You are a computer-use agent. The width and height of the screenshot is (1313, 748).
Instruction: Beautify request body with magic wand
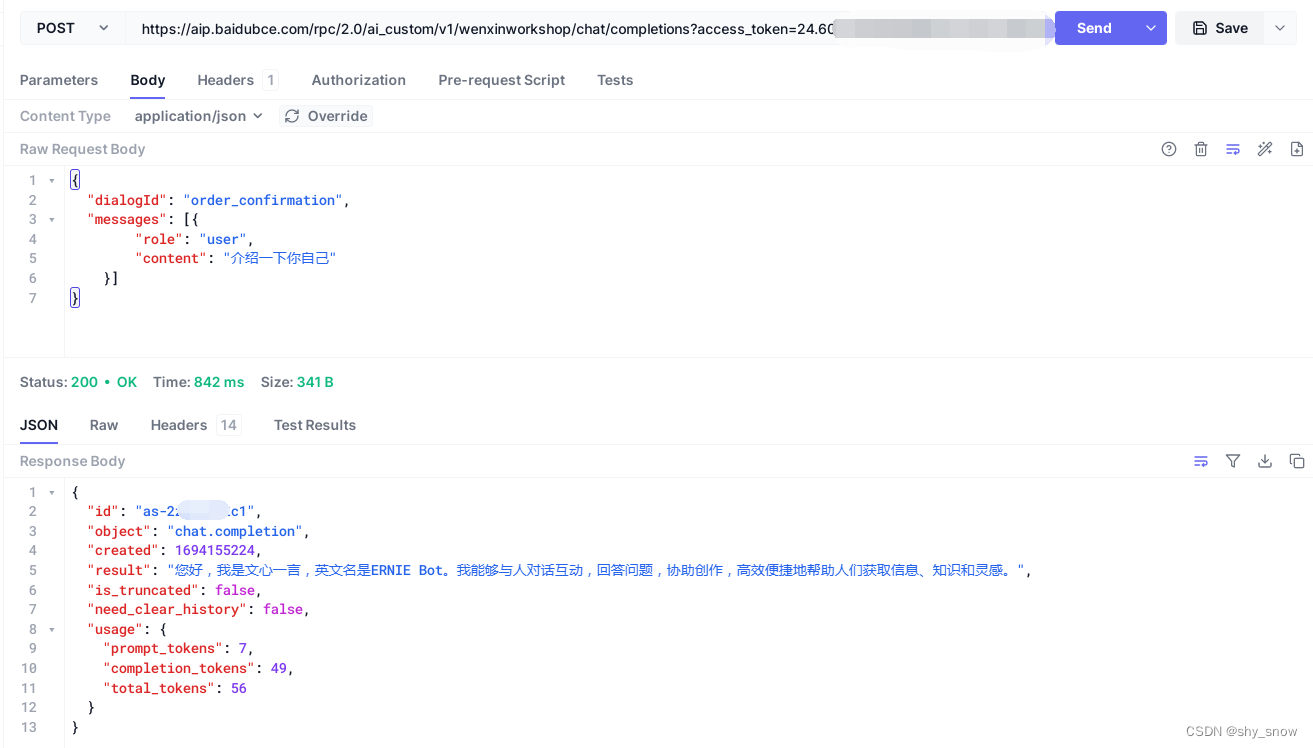click(x=1265, y=149)
